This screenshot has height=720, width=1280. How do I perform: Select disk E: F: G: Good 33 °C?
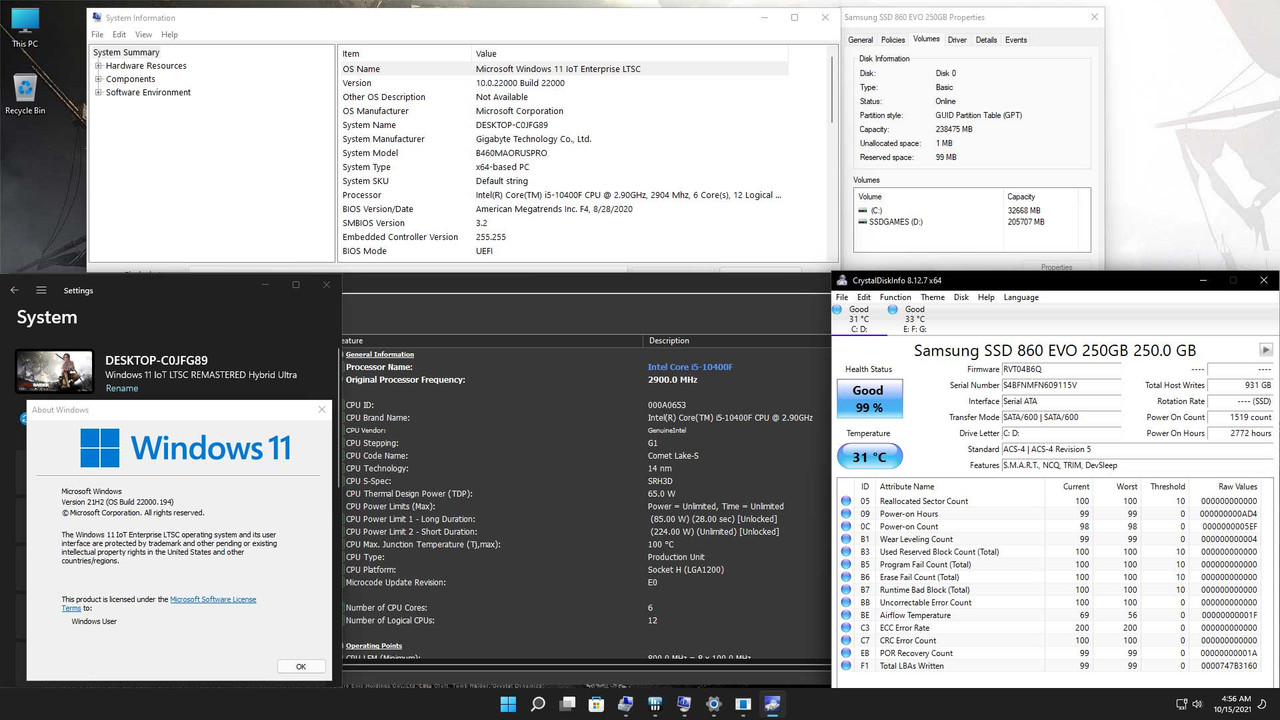coord(914,320)
